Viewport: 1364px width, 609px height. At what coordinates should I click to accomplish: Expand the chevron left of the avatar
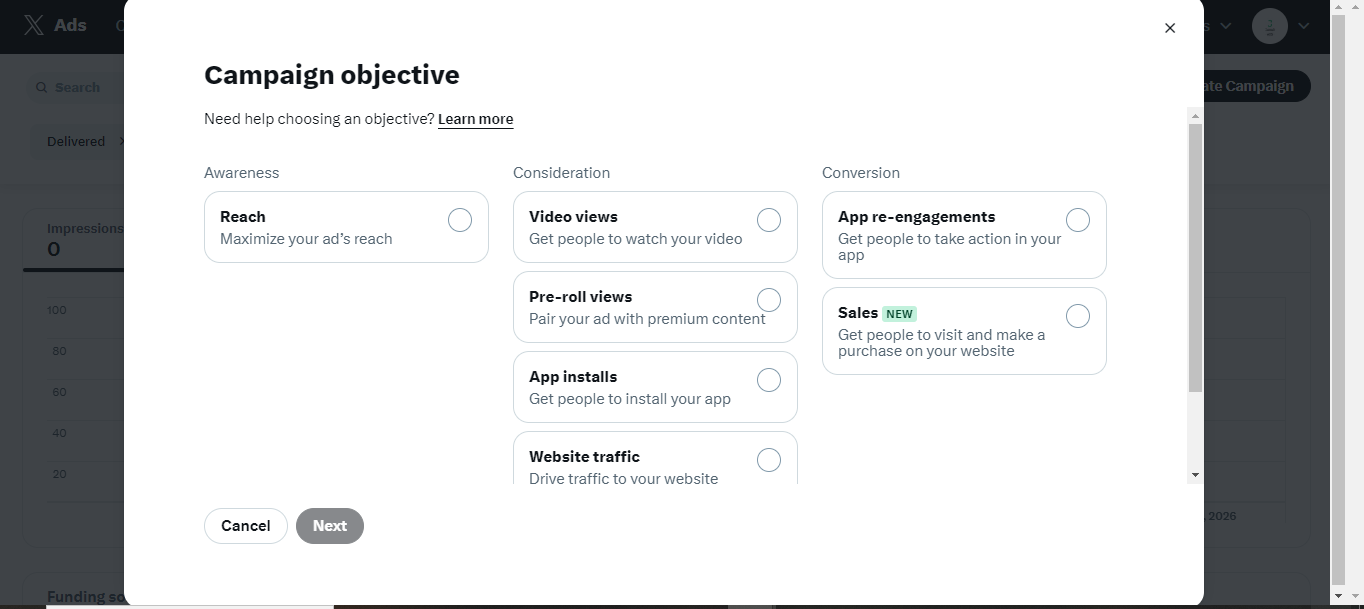click(x=1226, y=26)
